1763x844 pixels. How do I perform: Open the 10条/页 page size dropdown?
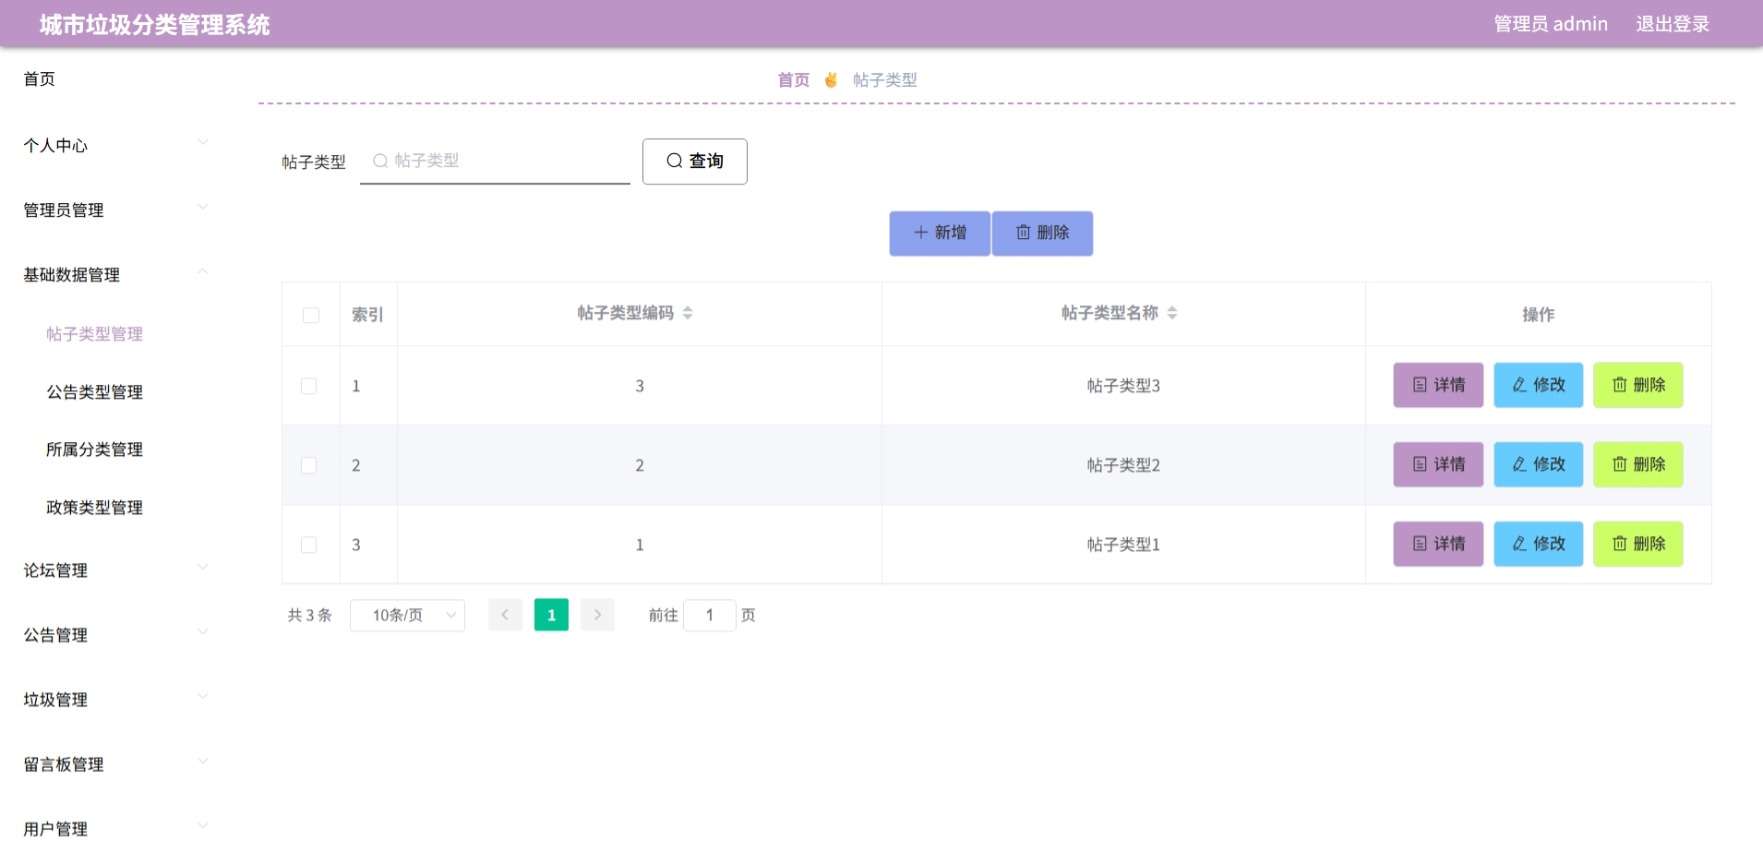click(407, 615)
